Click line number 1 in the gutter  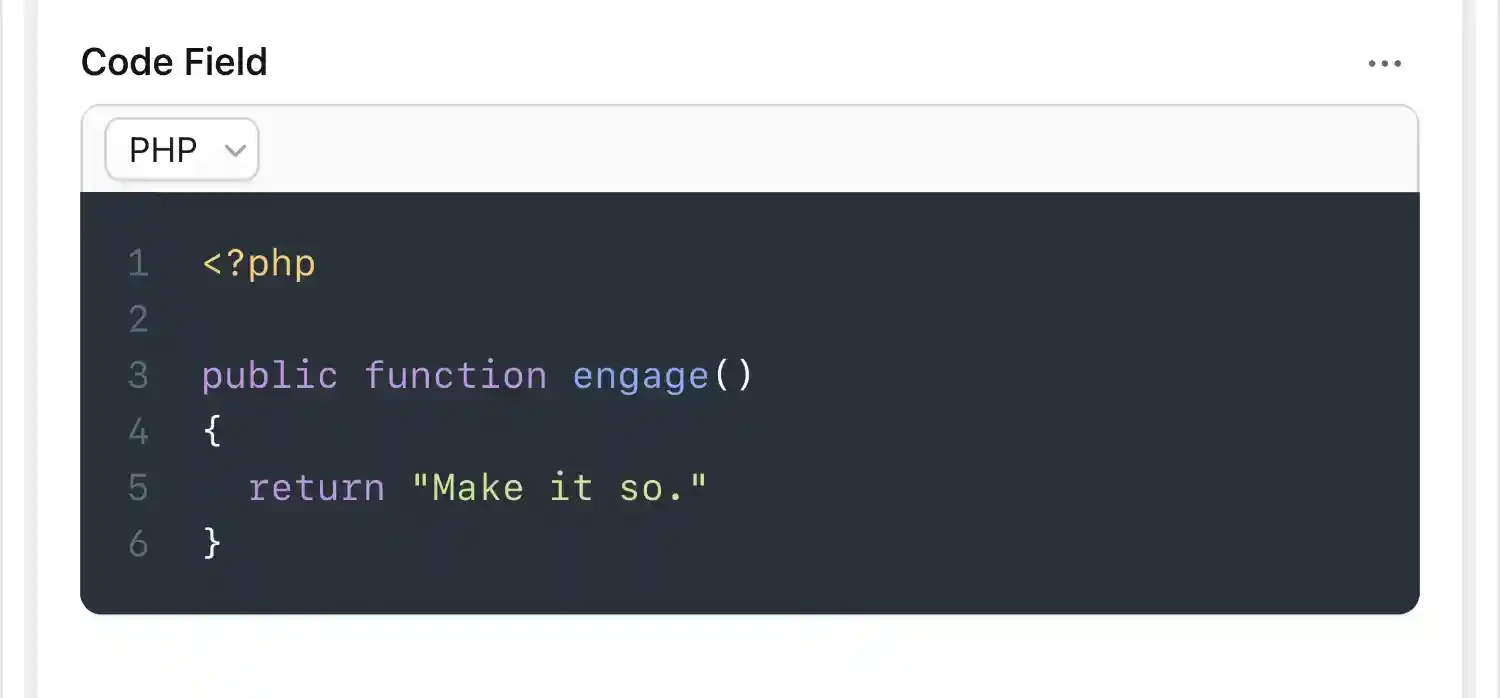(x=138, y=264)
